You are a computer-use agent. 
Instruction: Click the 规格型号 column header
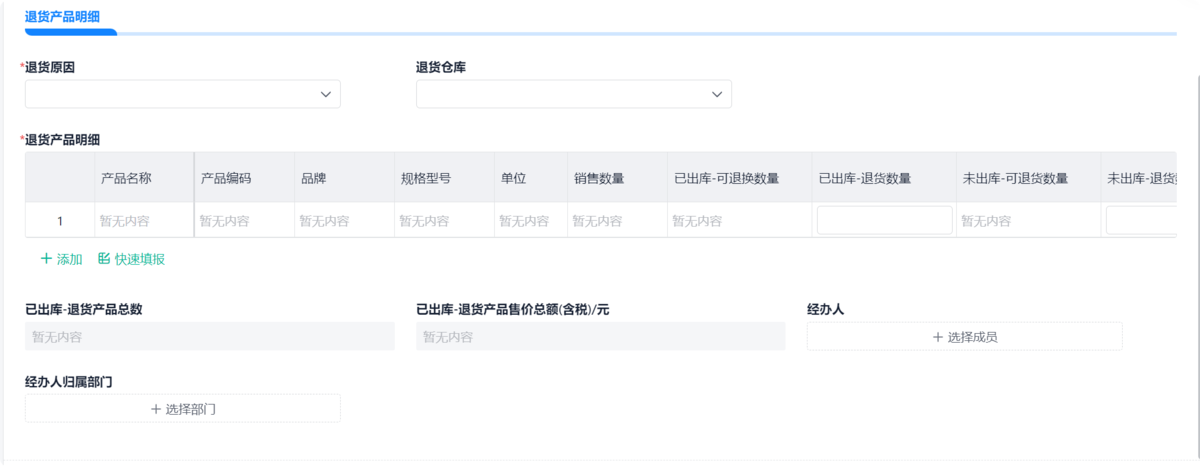pos(444,178)
